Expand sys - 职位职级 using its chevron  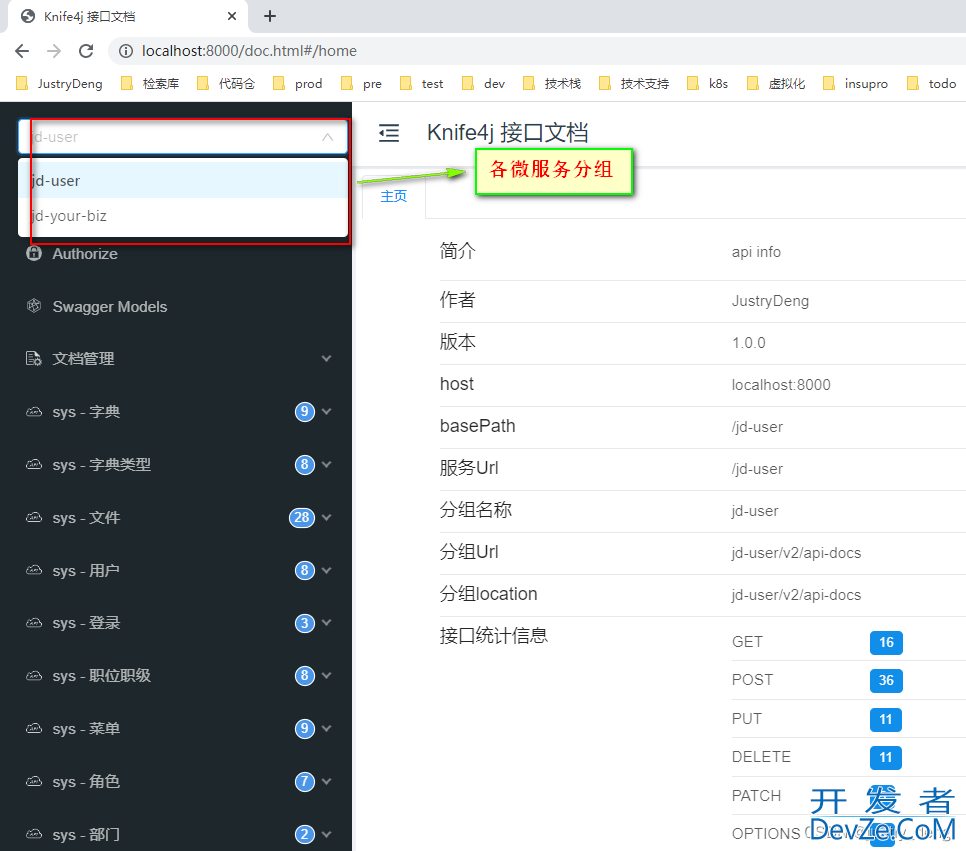point(327,676)
